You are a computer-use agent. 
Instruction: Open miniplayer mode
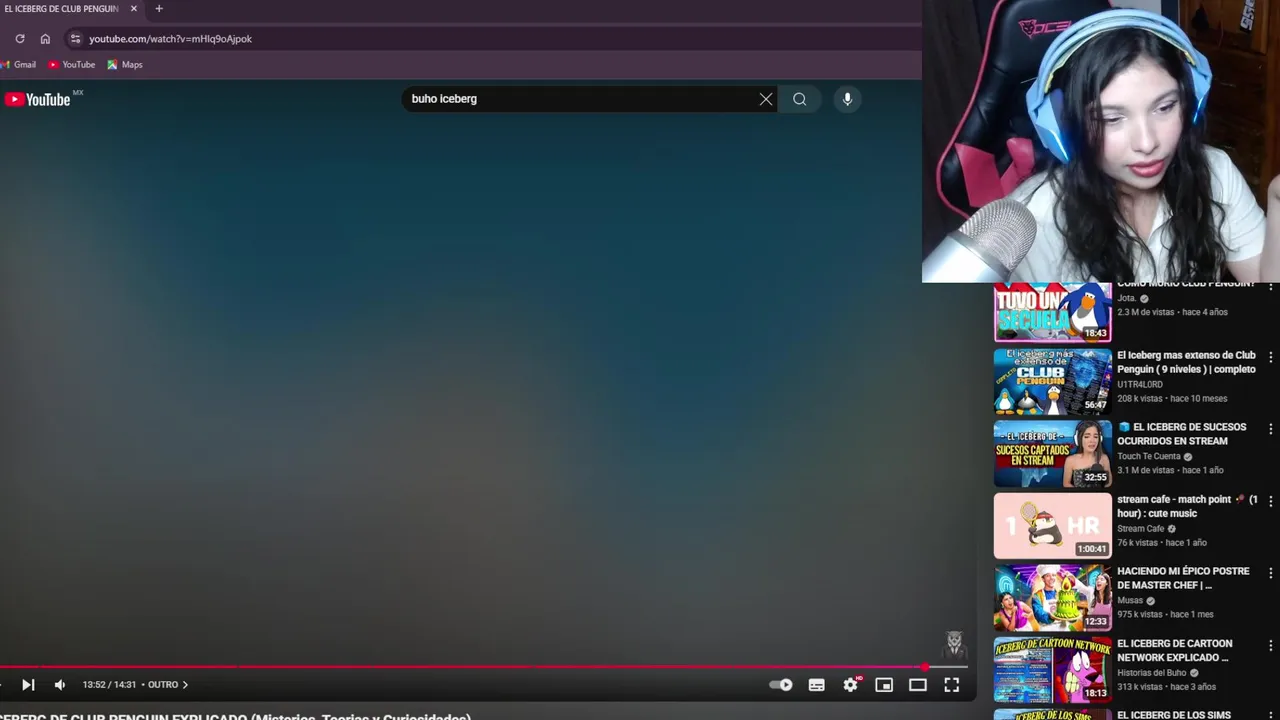click(884, 685)
